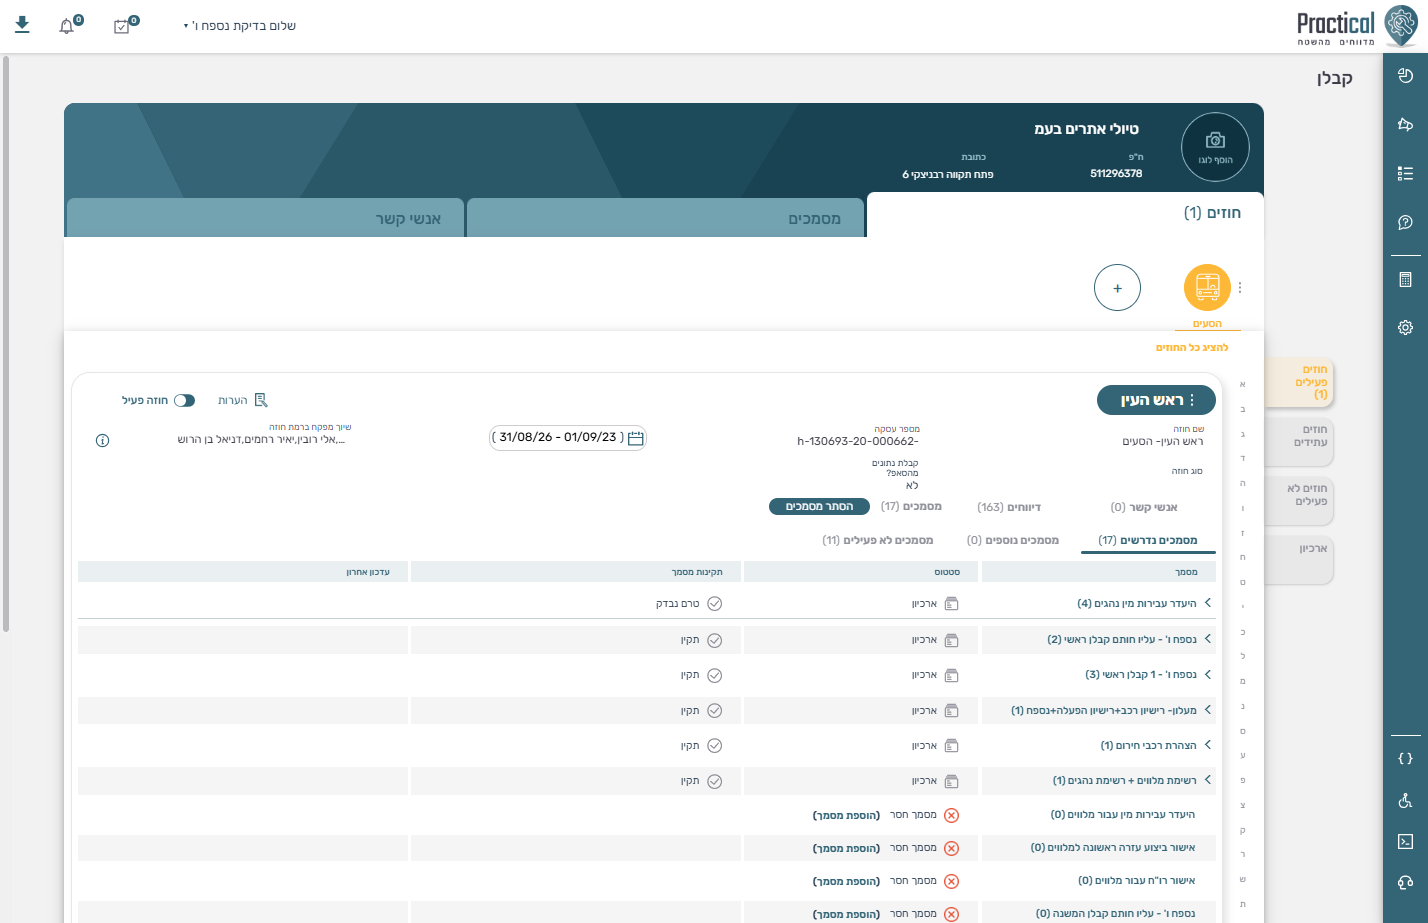Click the עדכון אחרון column header

[x=243, y=572]
